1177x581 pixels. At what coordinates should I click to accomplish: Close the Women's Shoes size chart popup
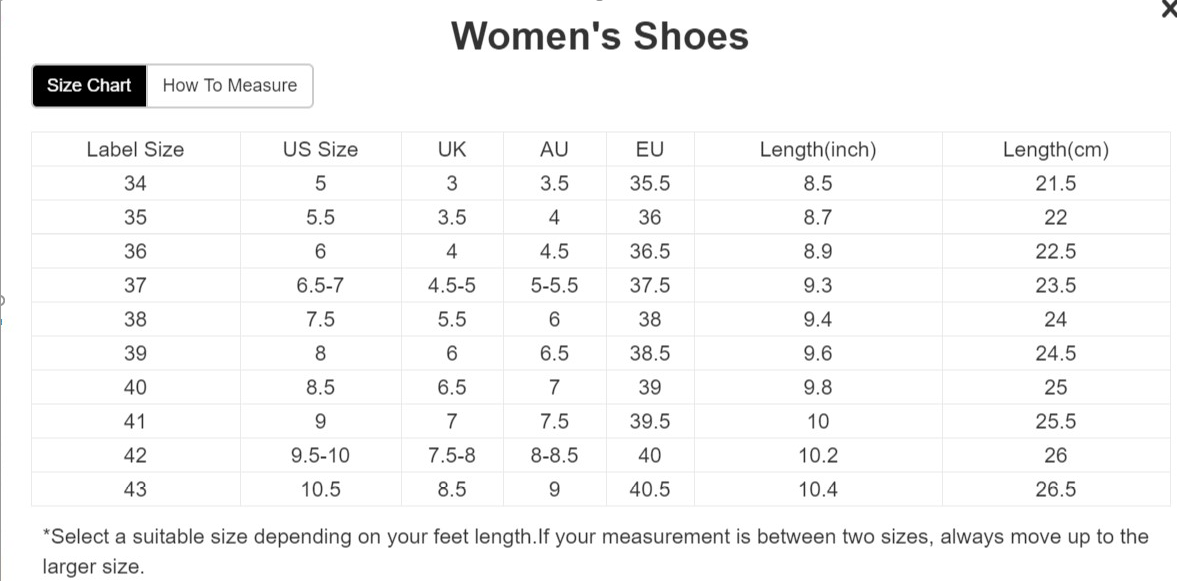click(x=1169, y=9)
